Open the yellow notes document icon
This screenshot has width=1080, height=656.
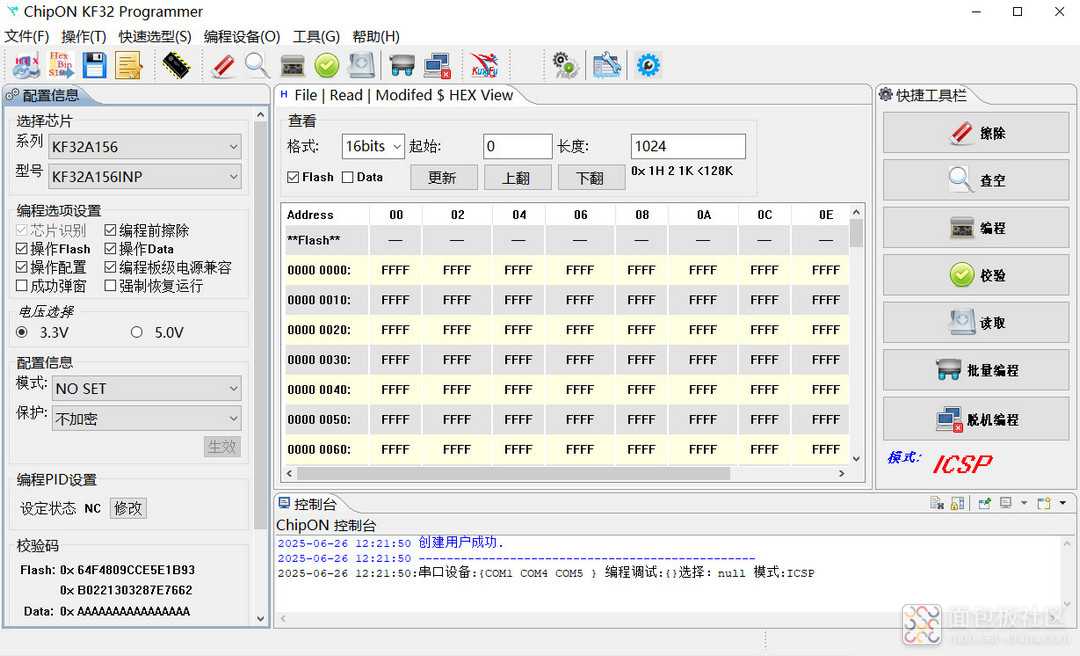click(128, 65)
